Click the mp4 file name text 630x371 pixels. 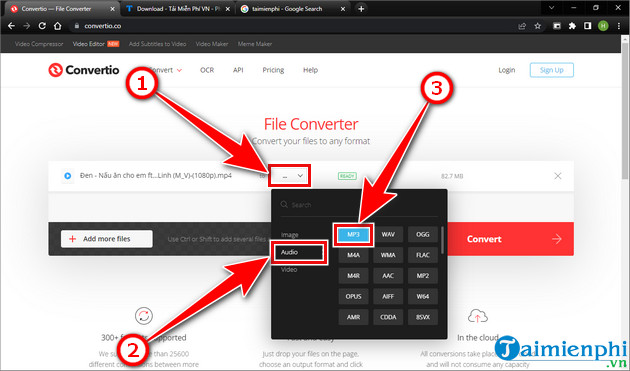156,176
